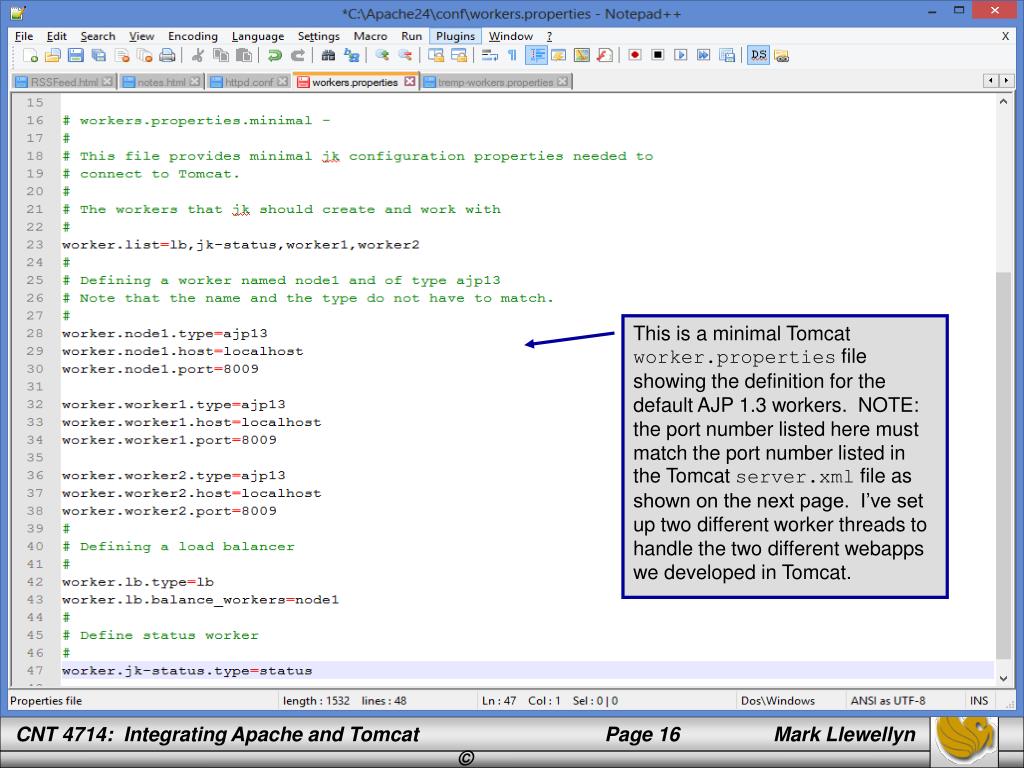Image resolution: width=1024 pixels, height=768 pixels.
Task: Close the current document via toolbar icon
Action: (121, 56)
